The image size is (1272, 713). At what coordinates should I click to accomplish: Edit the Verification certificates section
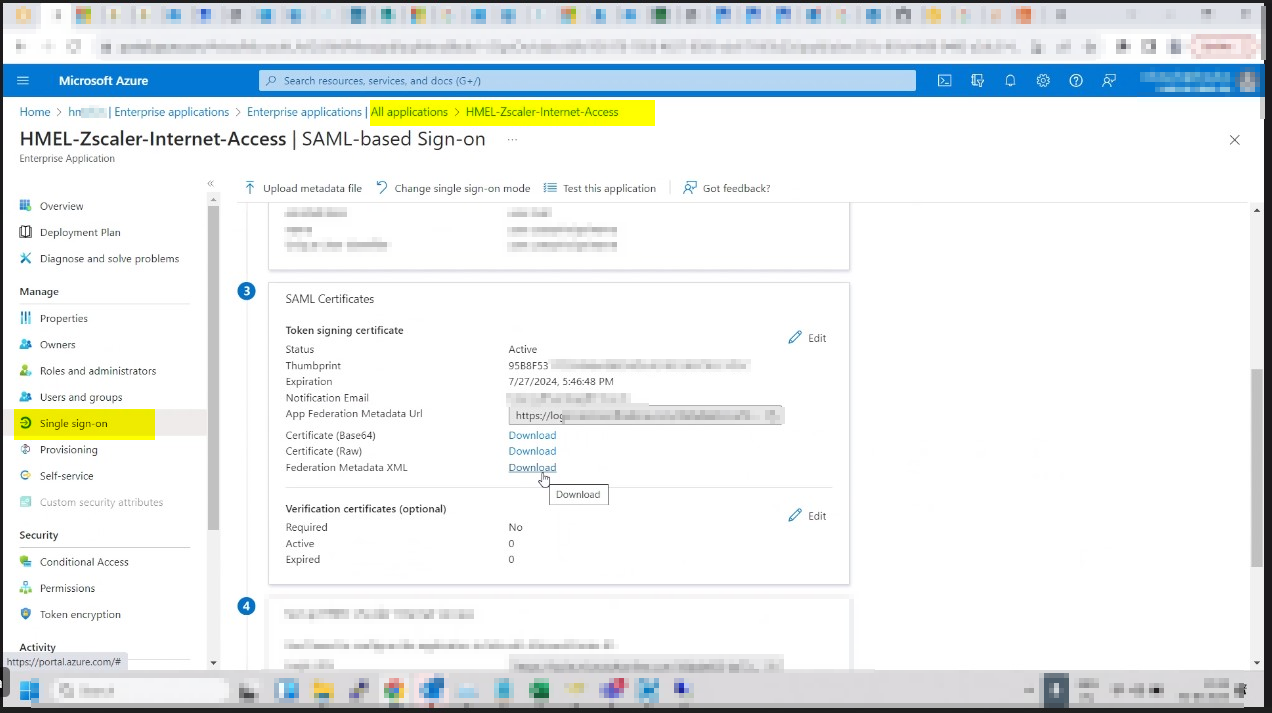coord(807,516)
